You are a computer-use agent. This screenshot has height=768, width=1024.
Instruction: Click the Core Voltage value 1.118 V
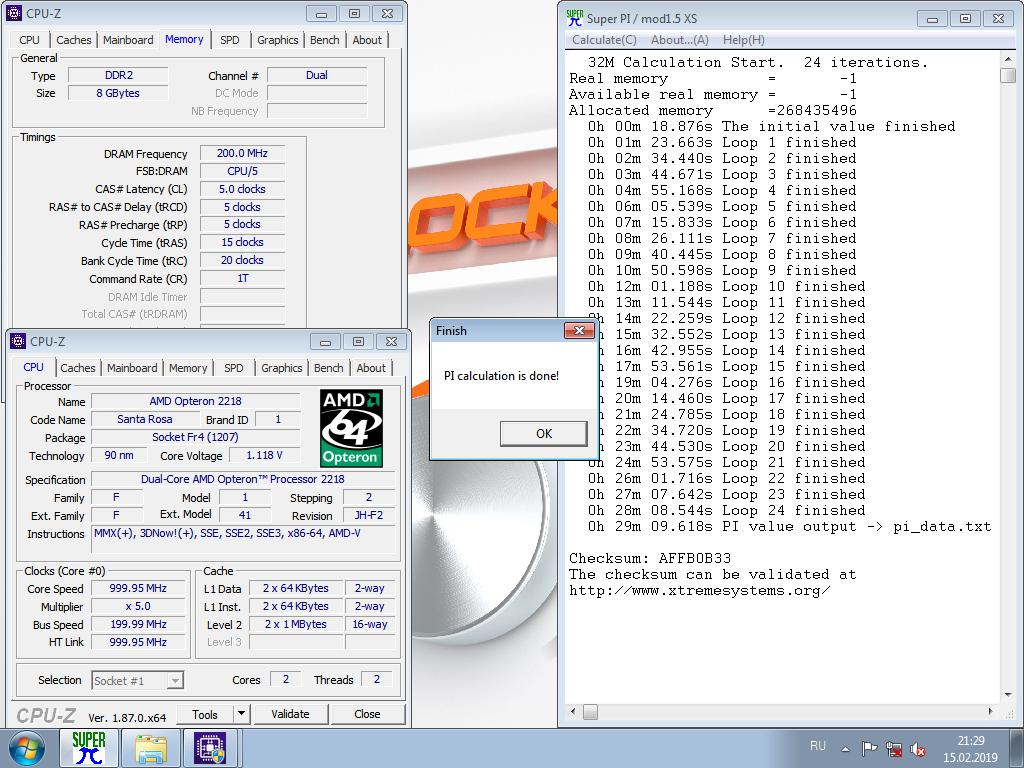click(x=264, y=455)
